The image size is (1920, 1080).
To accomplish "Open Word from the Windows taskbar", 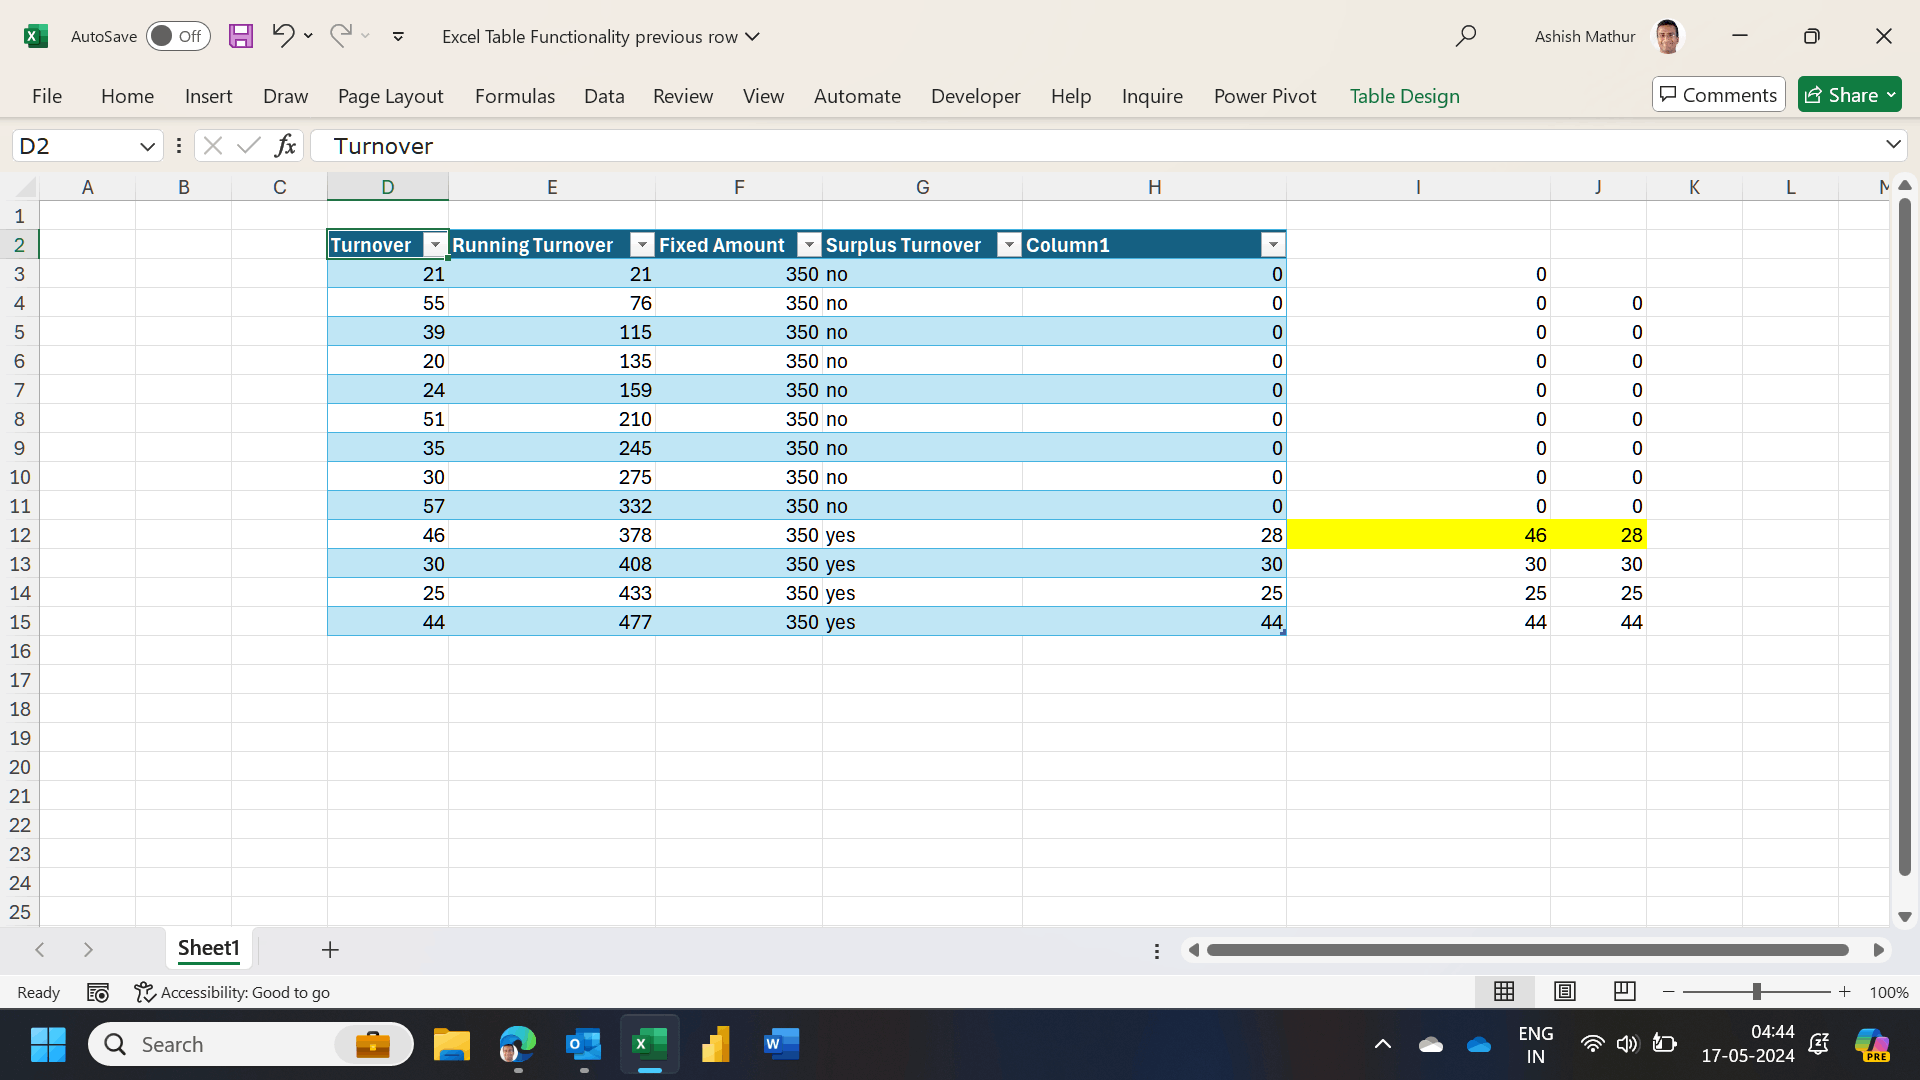I will [x=781, y=1044].
